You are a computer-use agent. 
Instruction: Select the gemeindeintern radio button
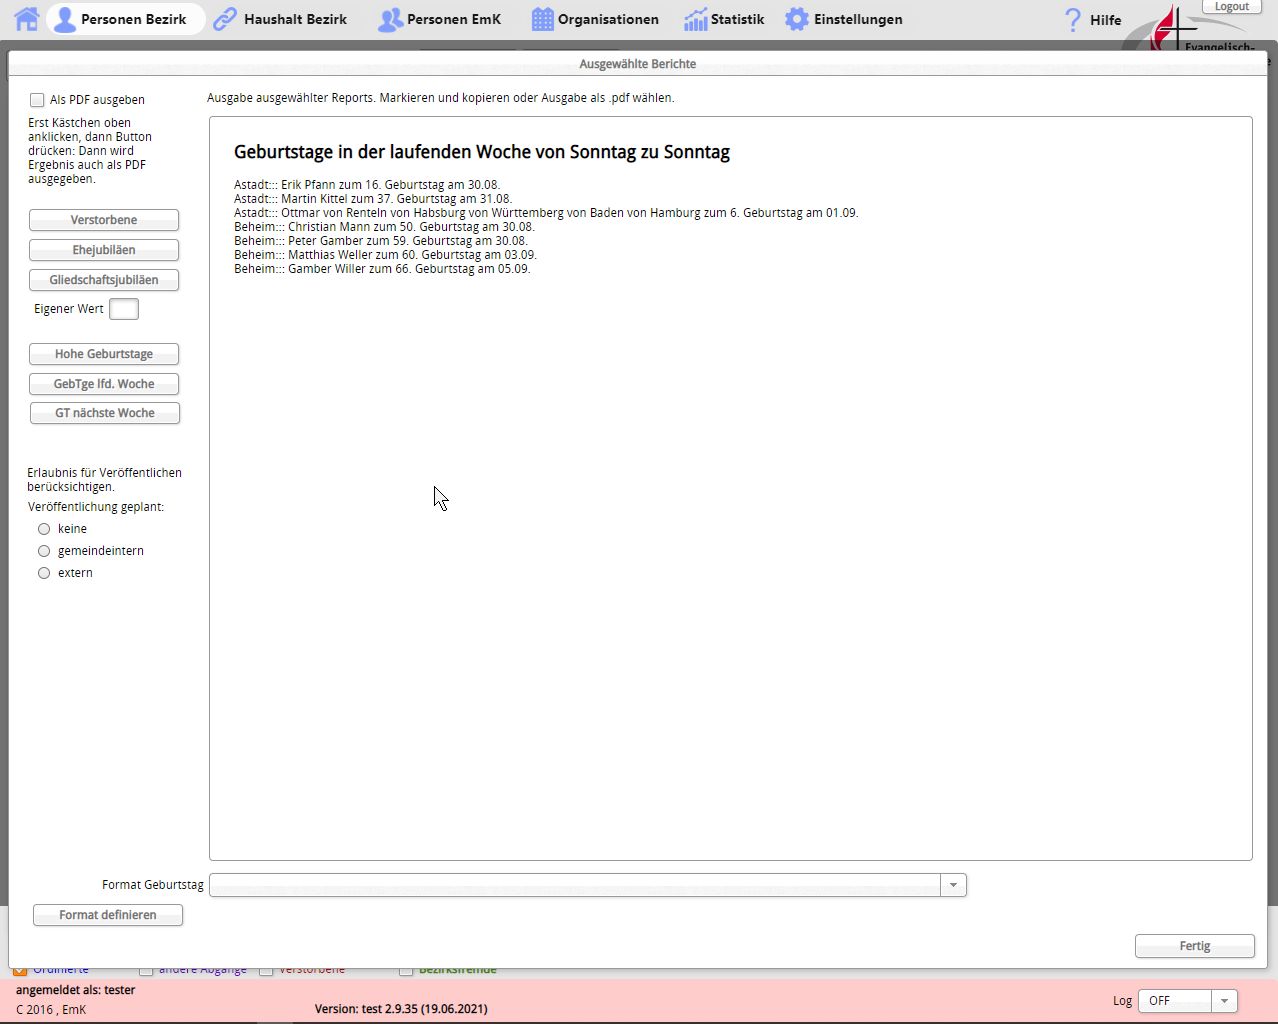pyautogui.click(x=44, y=551)
